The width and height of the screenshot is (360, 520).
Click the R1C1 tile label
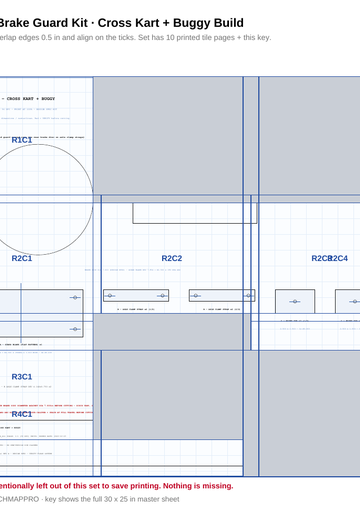pyautogui.click(x=22, y=140)
